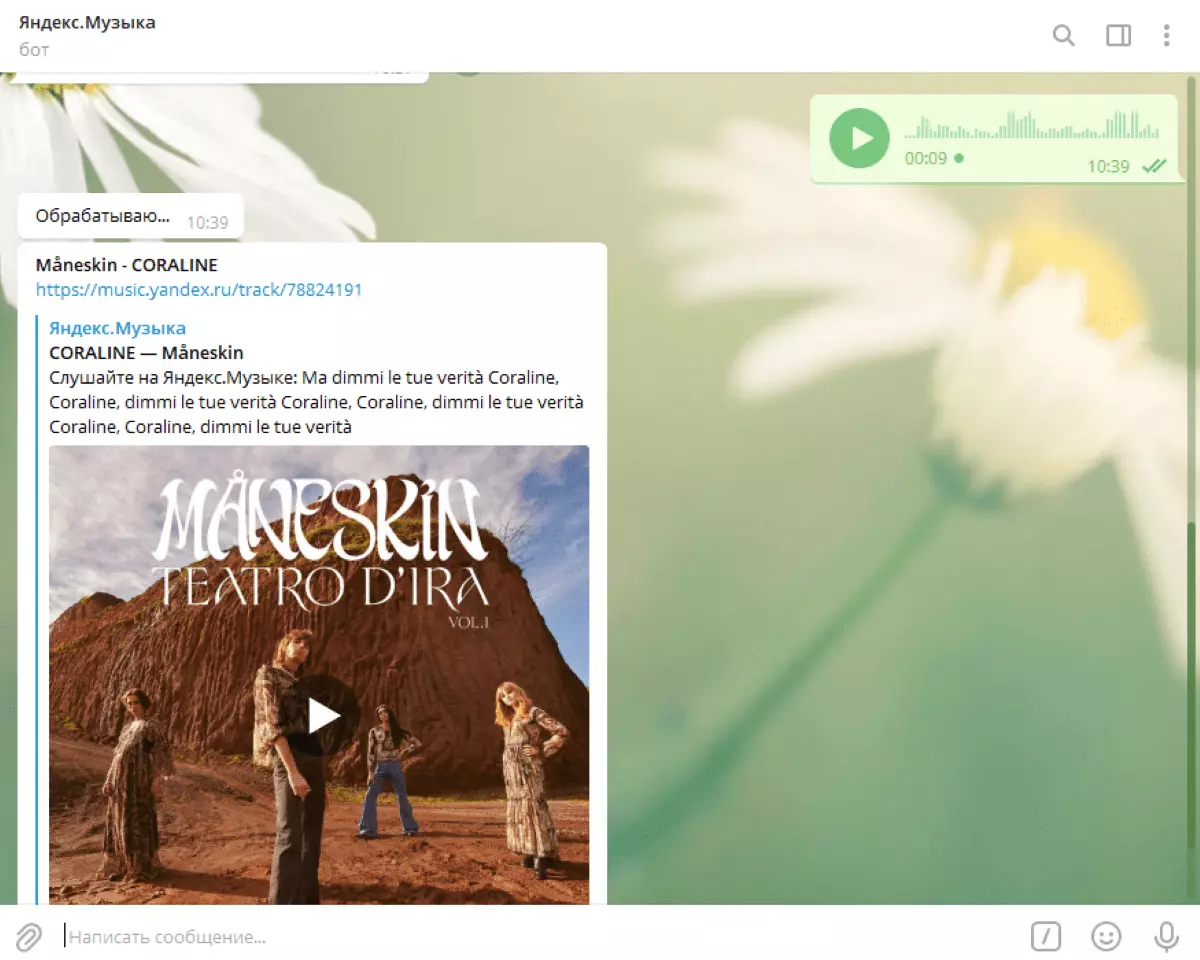The width and height of the screenshot is (1200, 960).
Task: Click 'CORALINE — Måneskin' preview heading
Action: pyautogui.click(x=146, y=353)
